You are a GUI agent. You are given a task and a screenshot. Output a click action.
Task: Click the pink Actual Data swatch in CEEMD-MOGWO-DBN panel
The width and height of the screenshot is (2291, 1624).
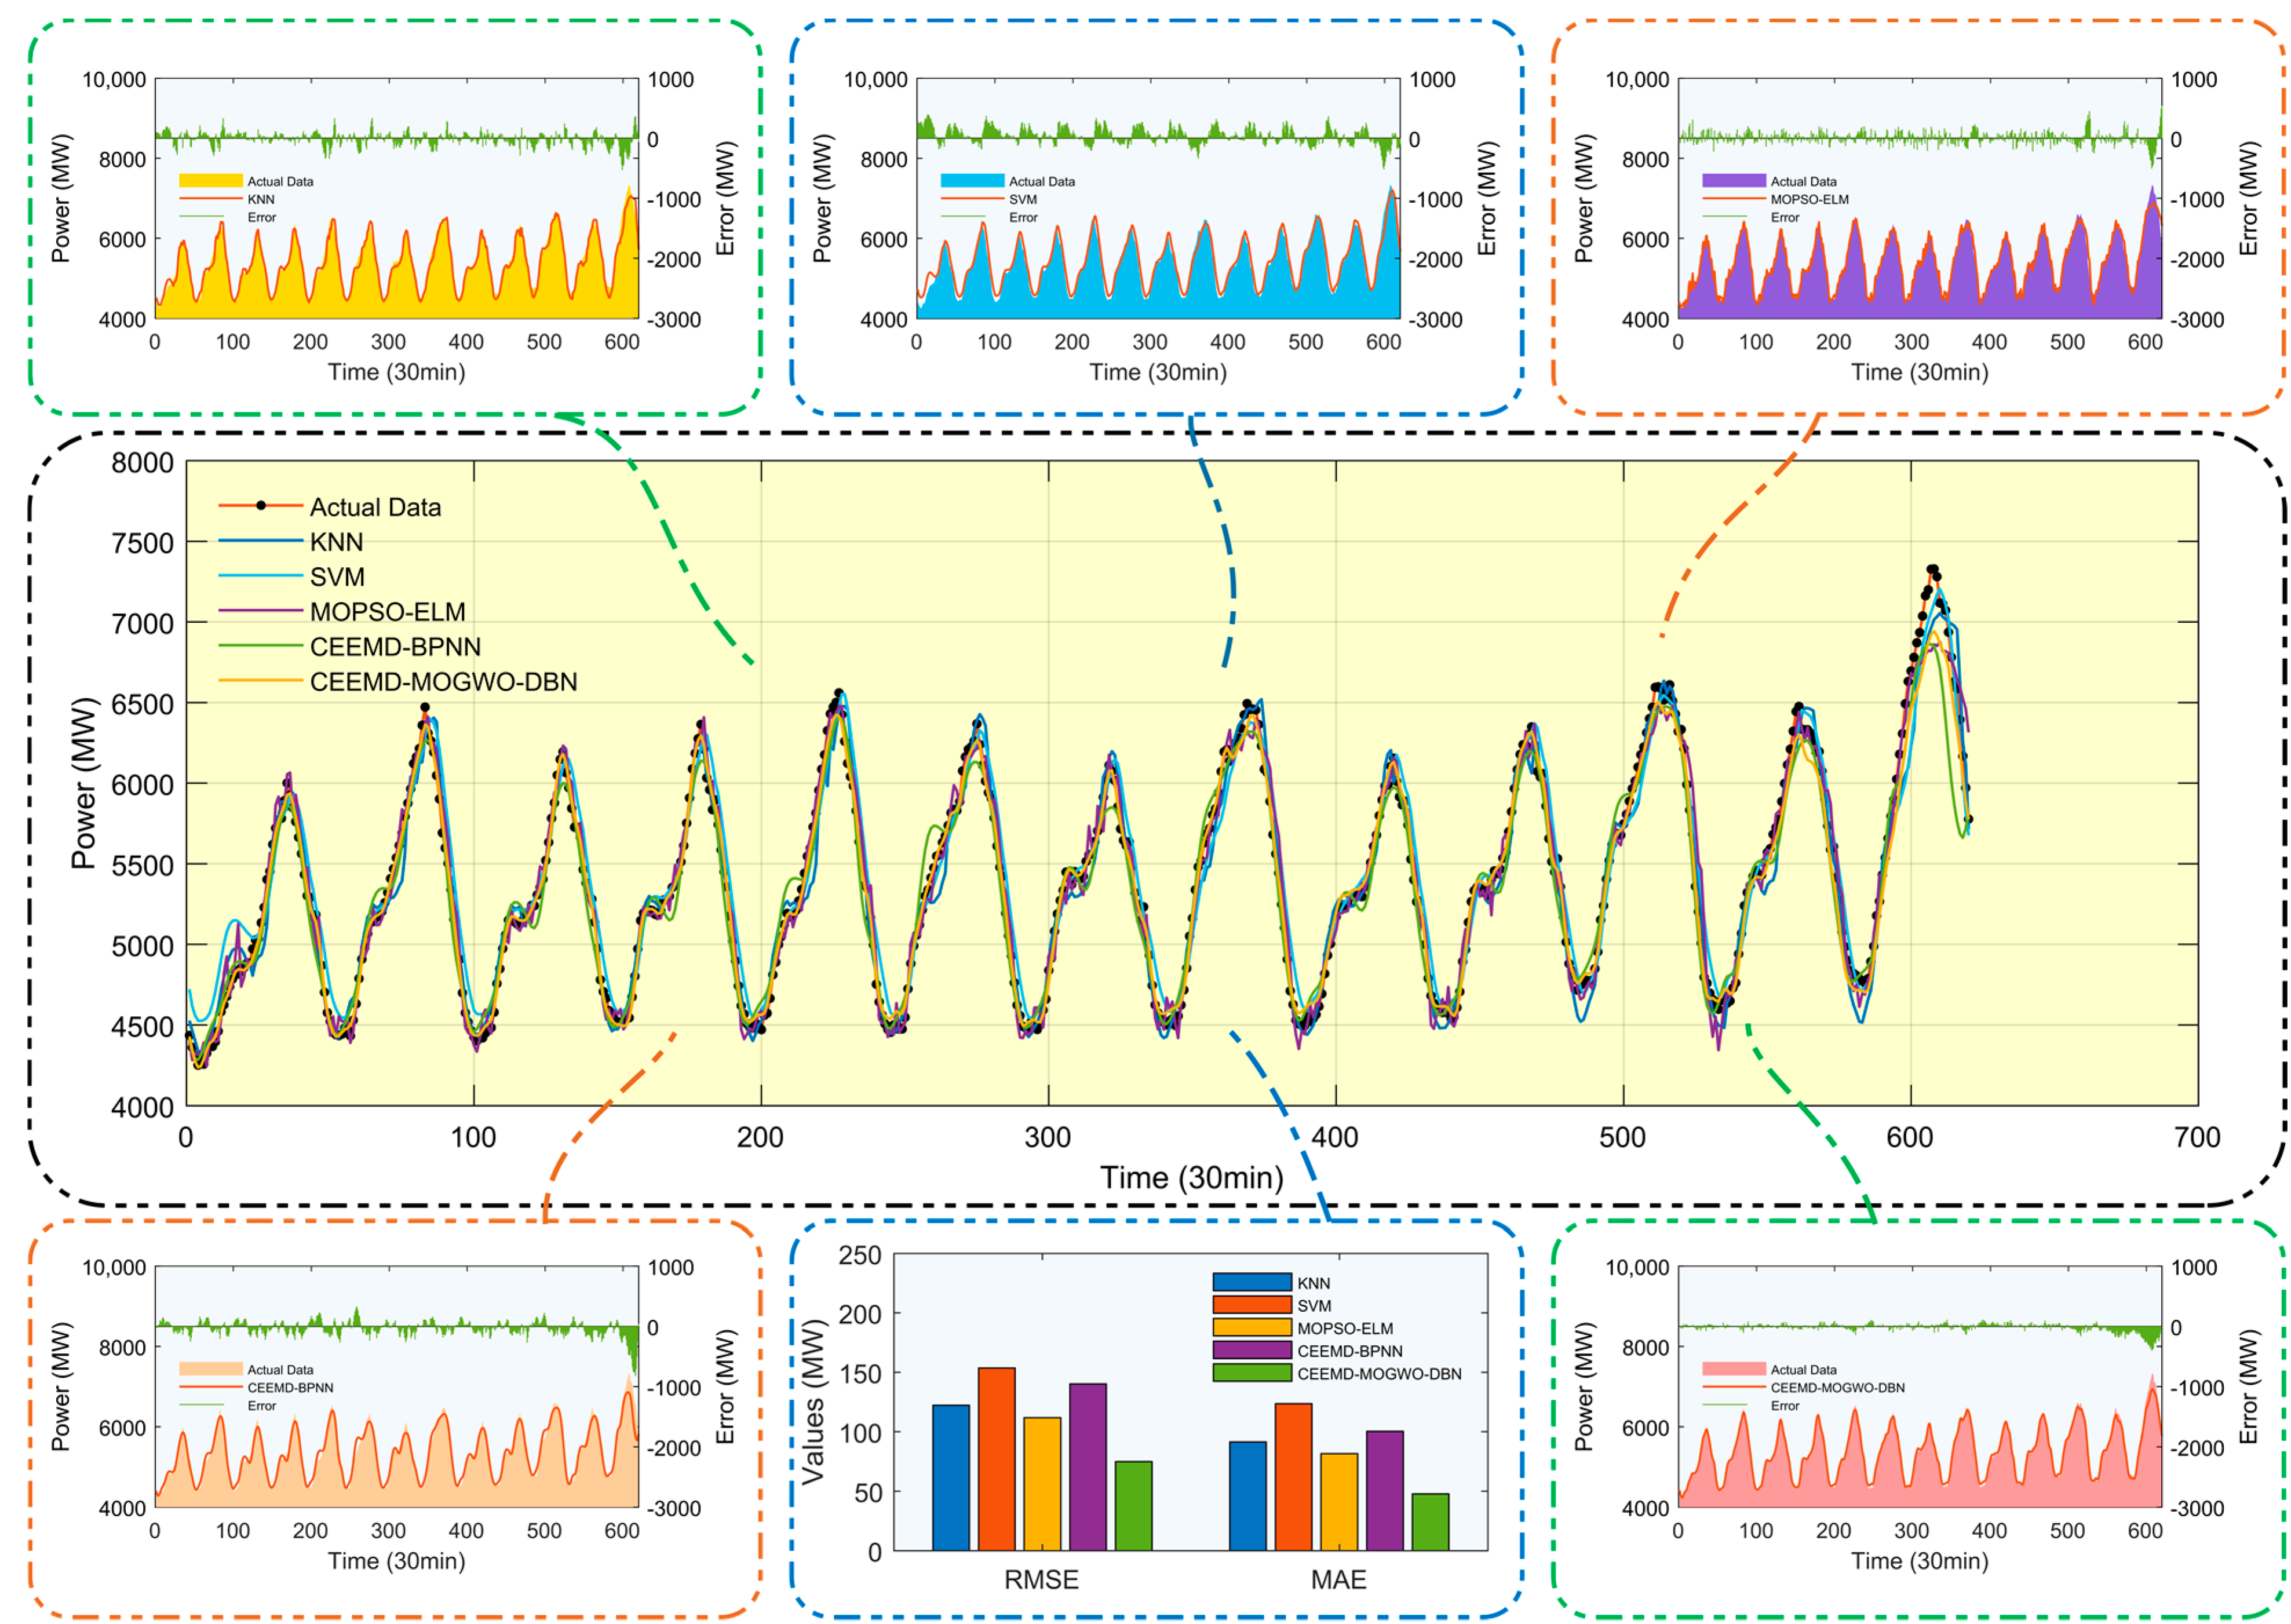[x=1733, y=1369]
